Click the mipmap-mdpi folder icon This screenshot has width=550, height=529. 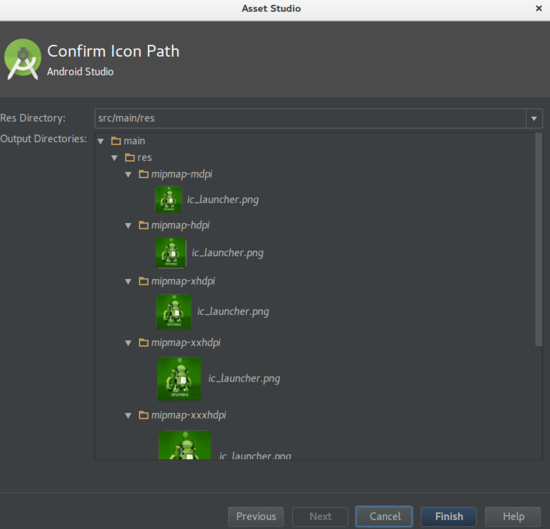point(143,174)
